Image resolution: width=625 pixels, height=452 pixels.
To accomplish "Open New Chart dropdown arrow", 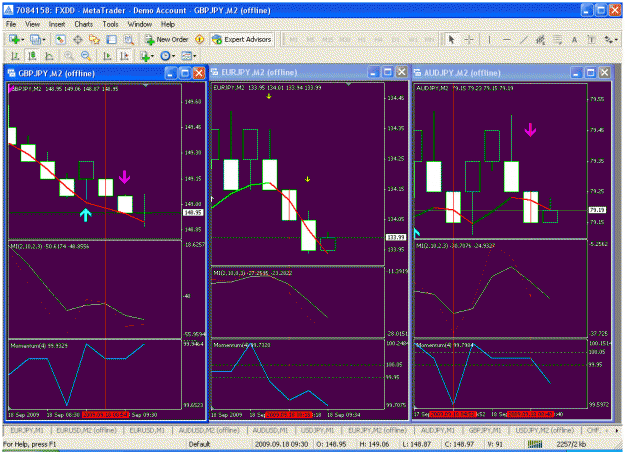I will tap(23, 40).
